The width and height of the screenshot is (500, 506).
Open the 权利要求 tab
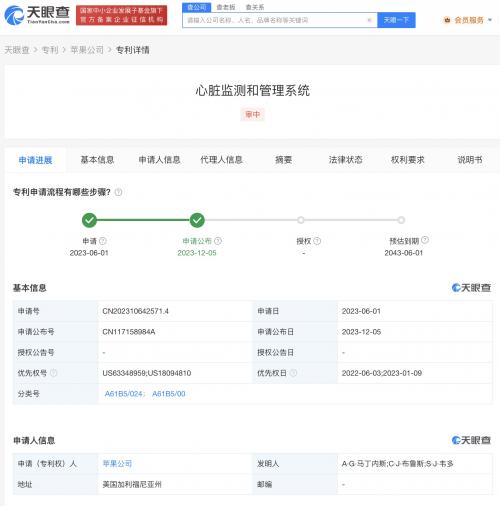tap(407, 160)
